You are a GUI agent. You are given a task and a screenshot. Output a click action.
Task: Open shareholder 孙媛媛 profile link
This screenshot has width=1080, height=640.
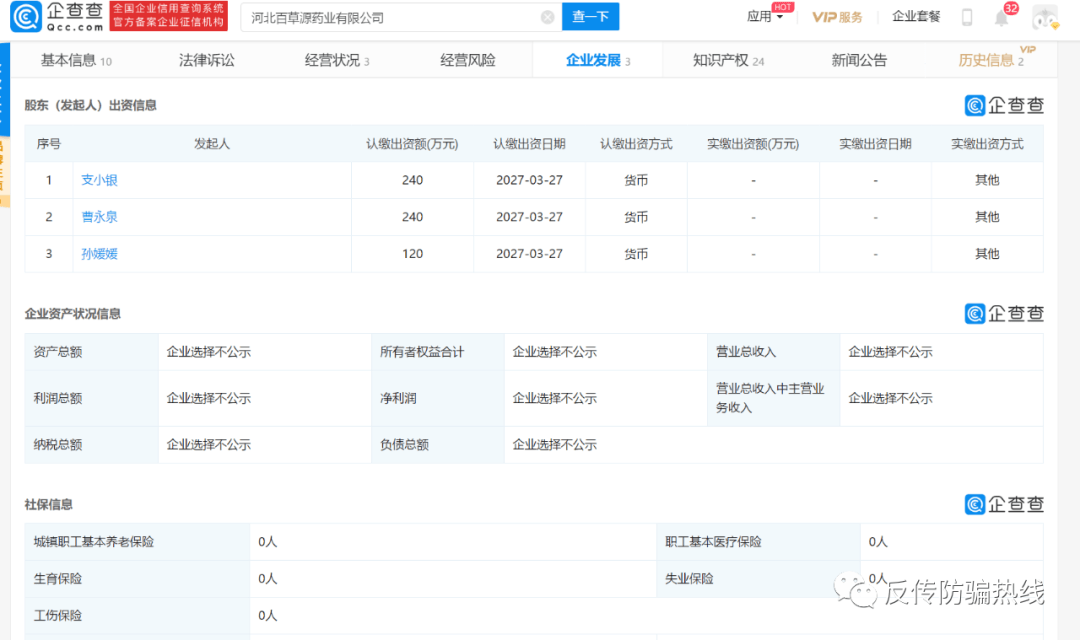click(x=99, y=254)
